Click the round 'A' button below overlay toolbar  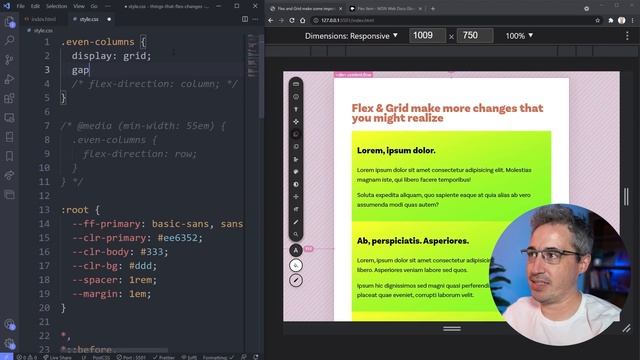pyautogui.click(x=296, y=250)
